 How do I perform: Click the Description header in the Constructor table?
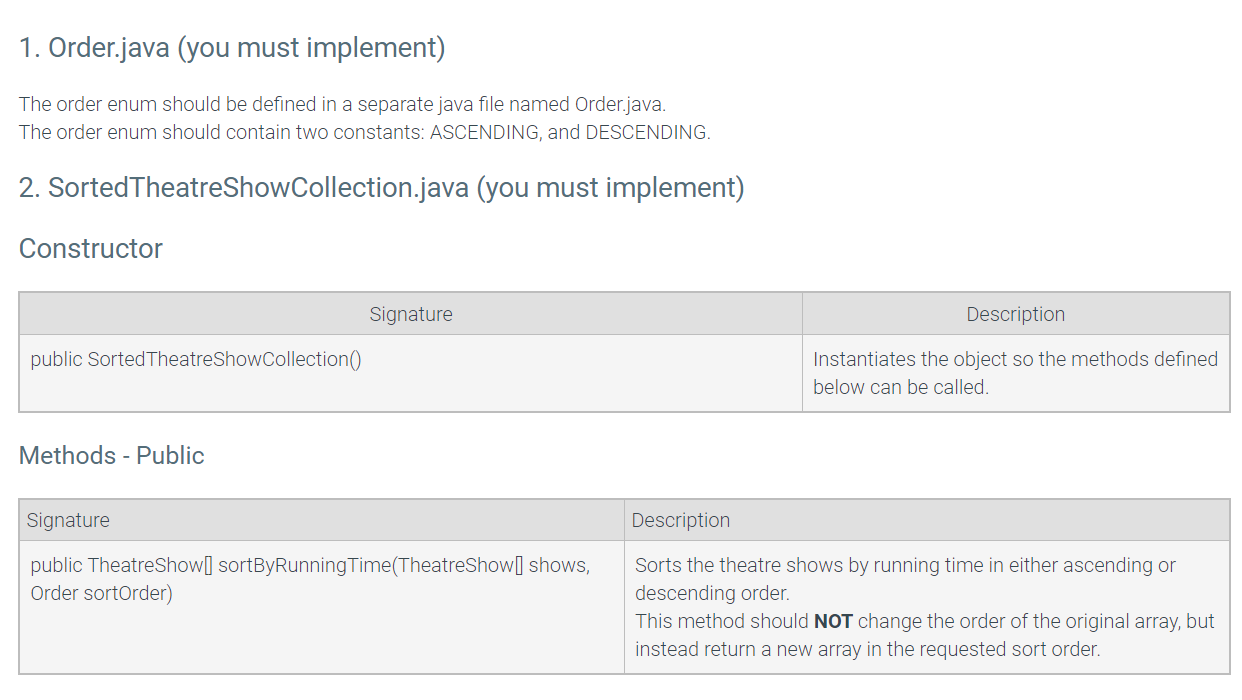tap(1015, 314)
